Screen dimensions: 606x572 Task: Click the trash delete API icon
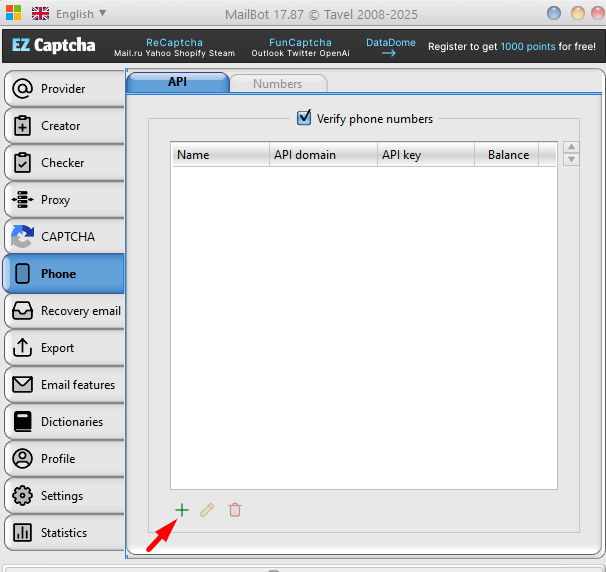(x=235, y=510)
